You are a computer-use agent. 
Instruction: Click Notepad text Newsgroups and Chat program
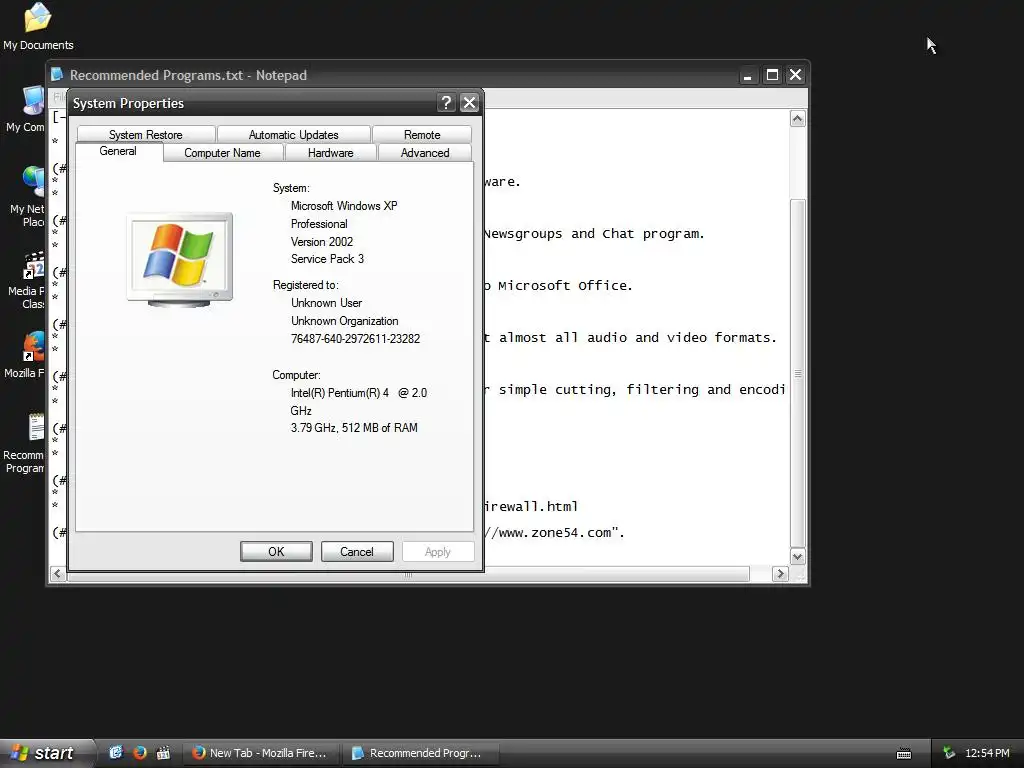coord(594,234)
